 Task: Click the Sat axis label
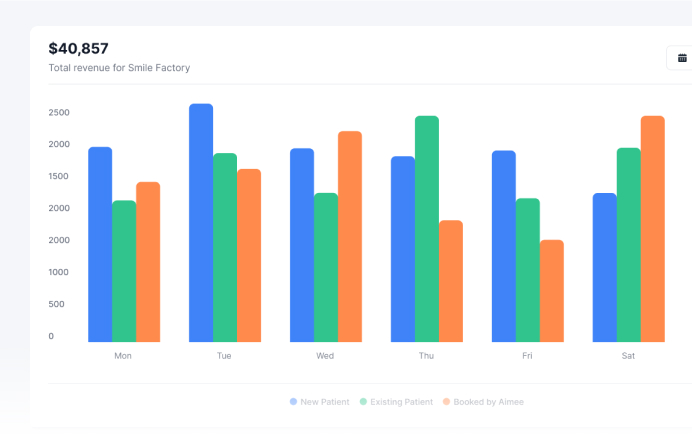point(628,356)
